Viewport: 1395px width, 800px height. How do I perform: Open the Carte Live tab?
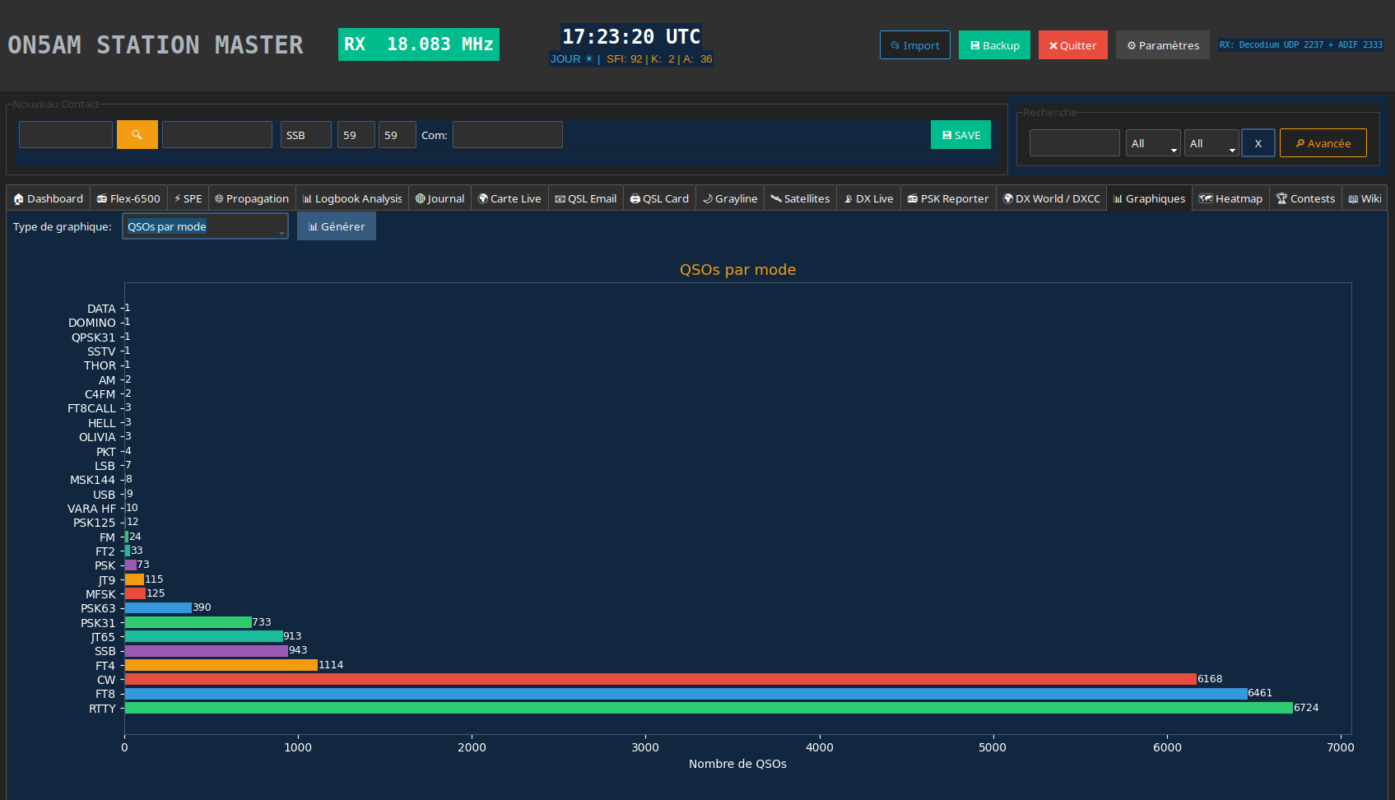[x=509, y=199]
